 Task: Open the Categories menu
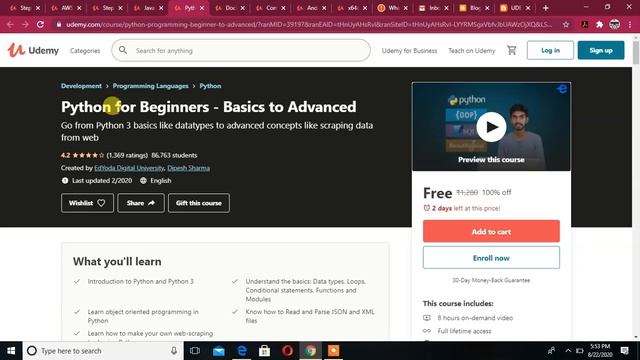pos(85,51)
